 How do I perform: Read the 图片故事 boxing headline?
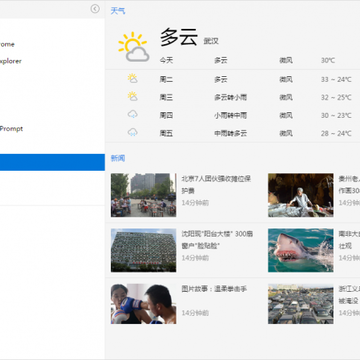pos(214,289)
